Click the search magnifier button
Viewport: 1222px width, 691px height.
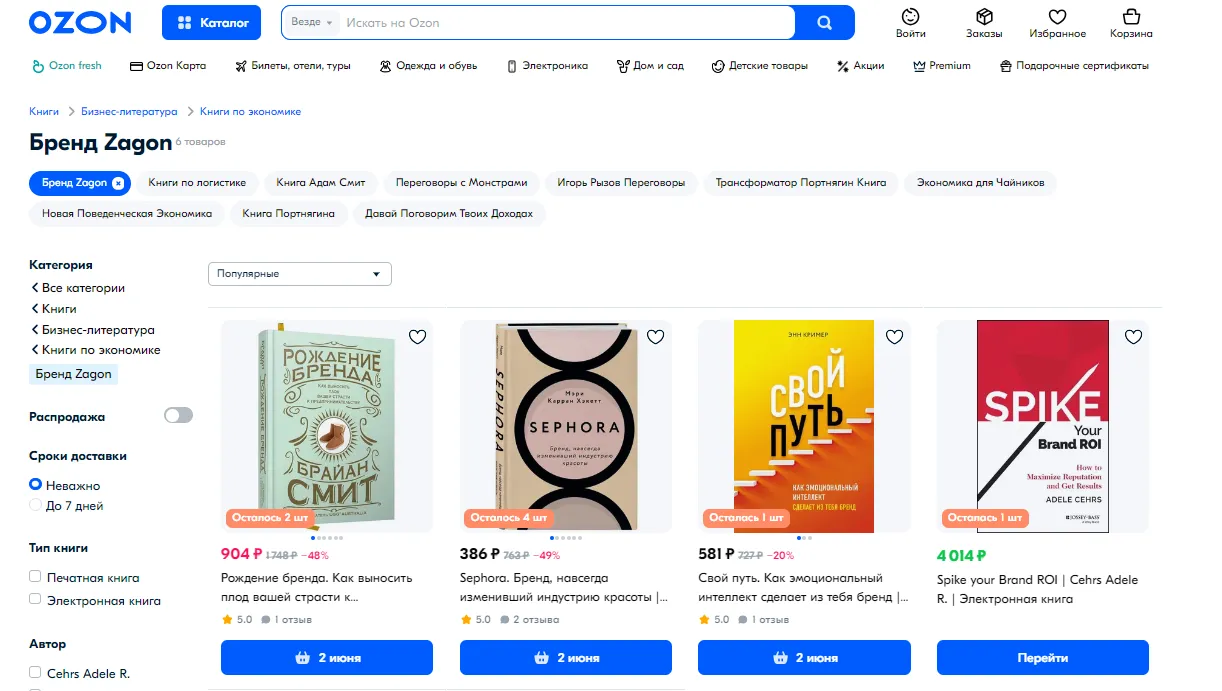tap(824, 23)
